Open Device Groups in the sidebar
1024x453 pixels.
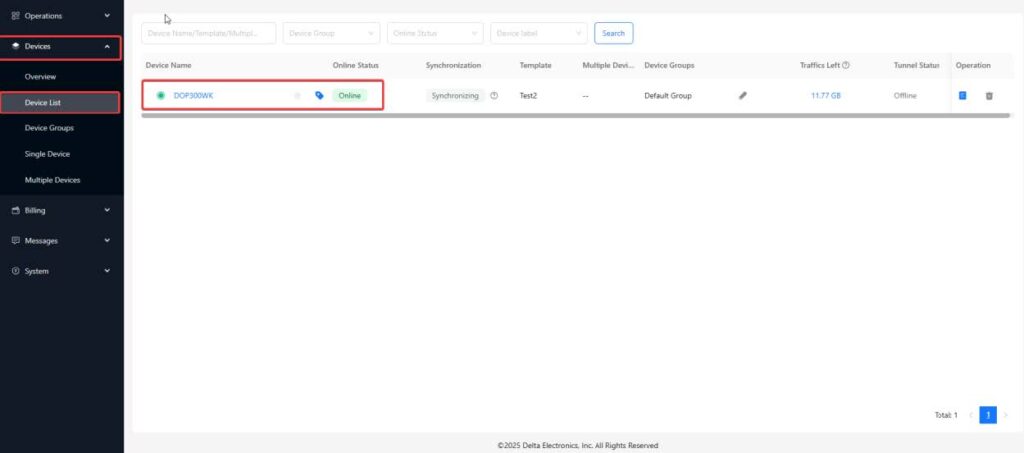(49, 128)
